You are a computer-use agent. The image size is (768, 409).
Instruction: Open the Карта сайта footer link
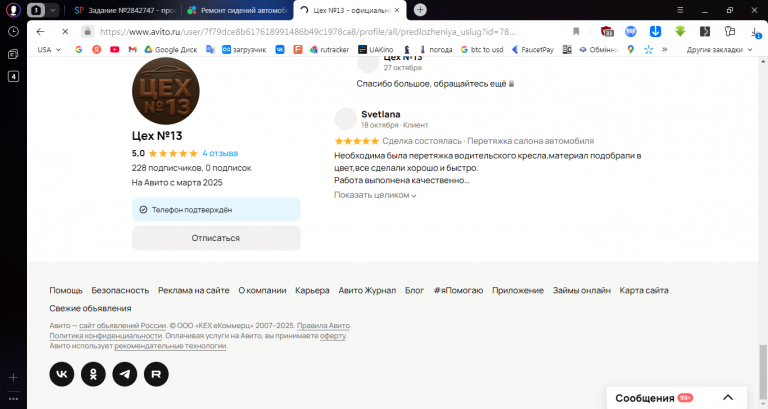pyautogui.click(x=644, y=290)
